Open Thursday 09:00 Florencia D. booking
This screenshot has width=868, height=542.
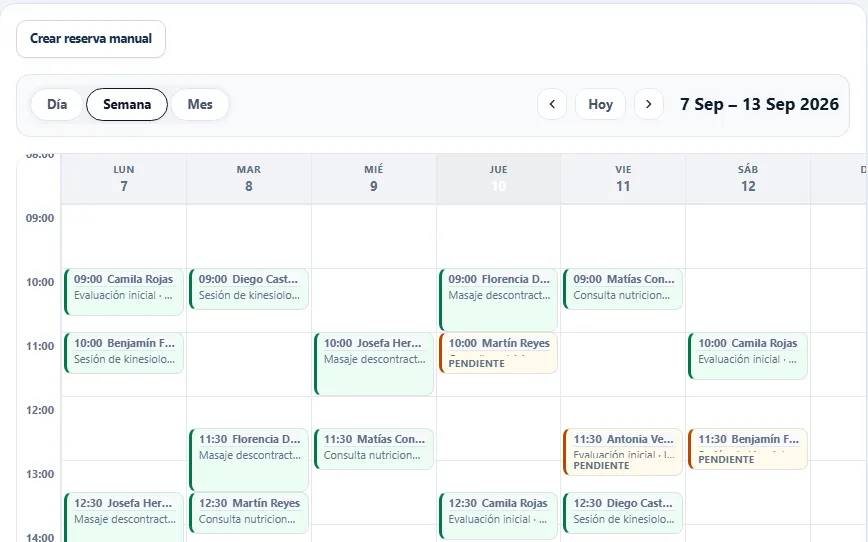pos(499,300)
